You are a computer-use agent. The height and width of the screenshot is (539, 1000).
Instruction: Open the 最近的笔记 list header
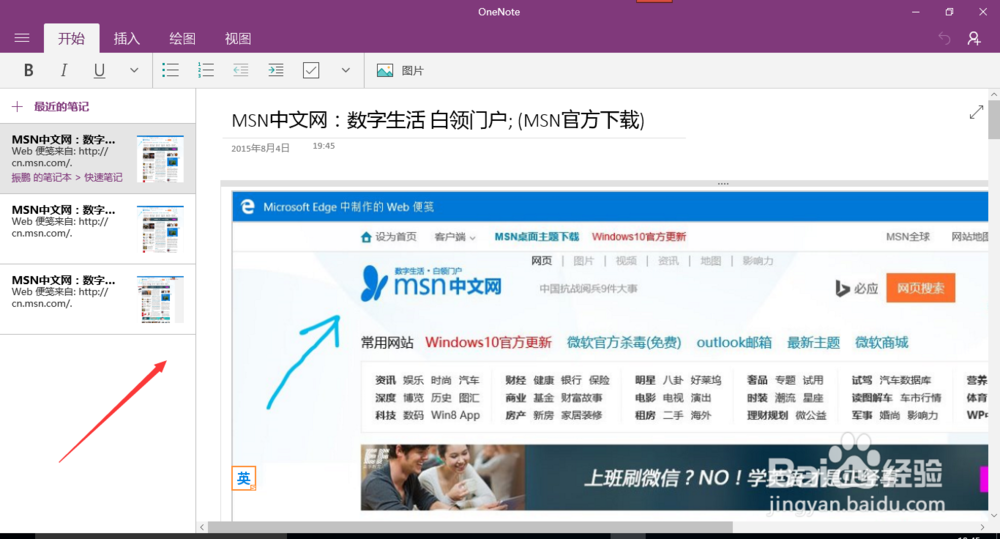(61, 107)
